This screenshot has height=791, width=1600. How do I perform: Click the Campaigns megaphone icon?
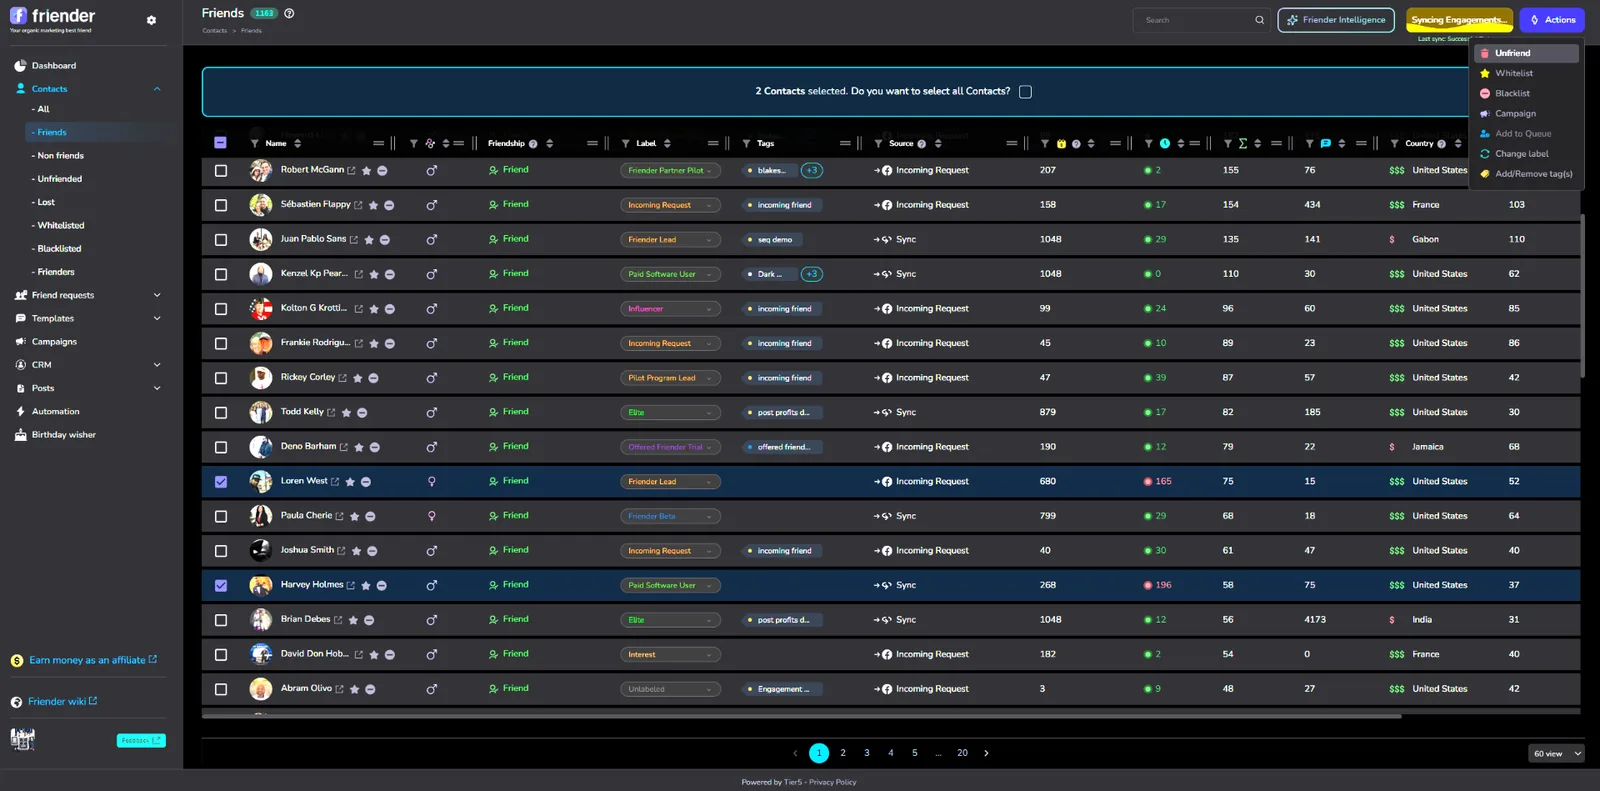click(x=20, y=342)
